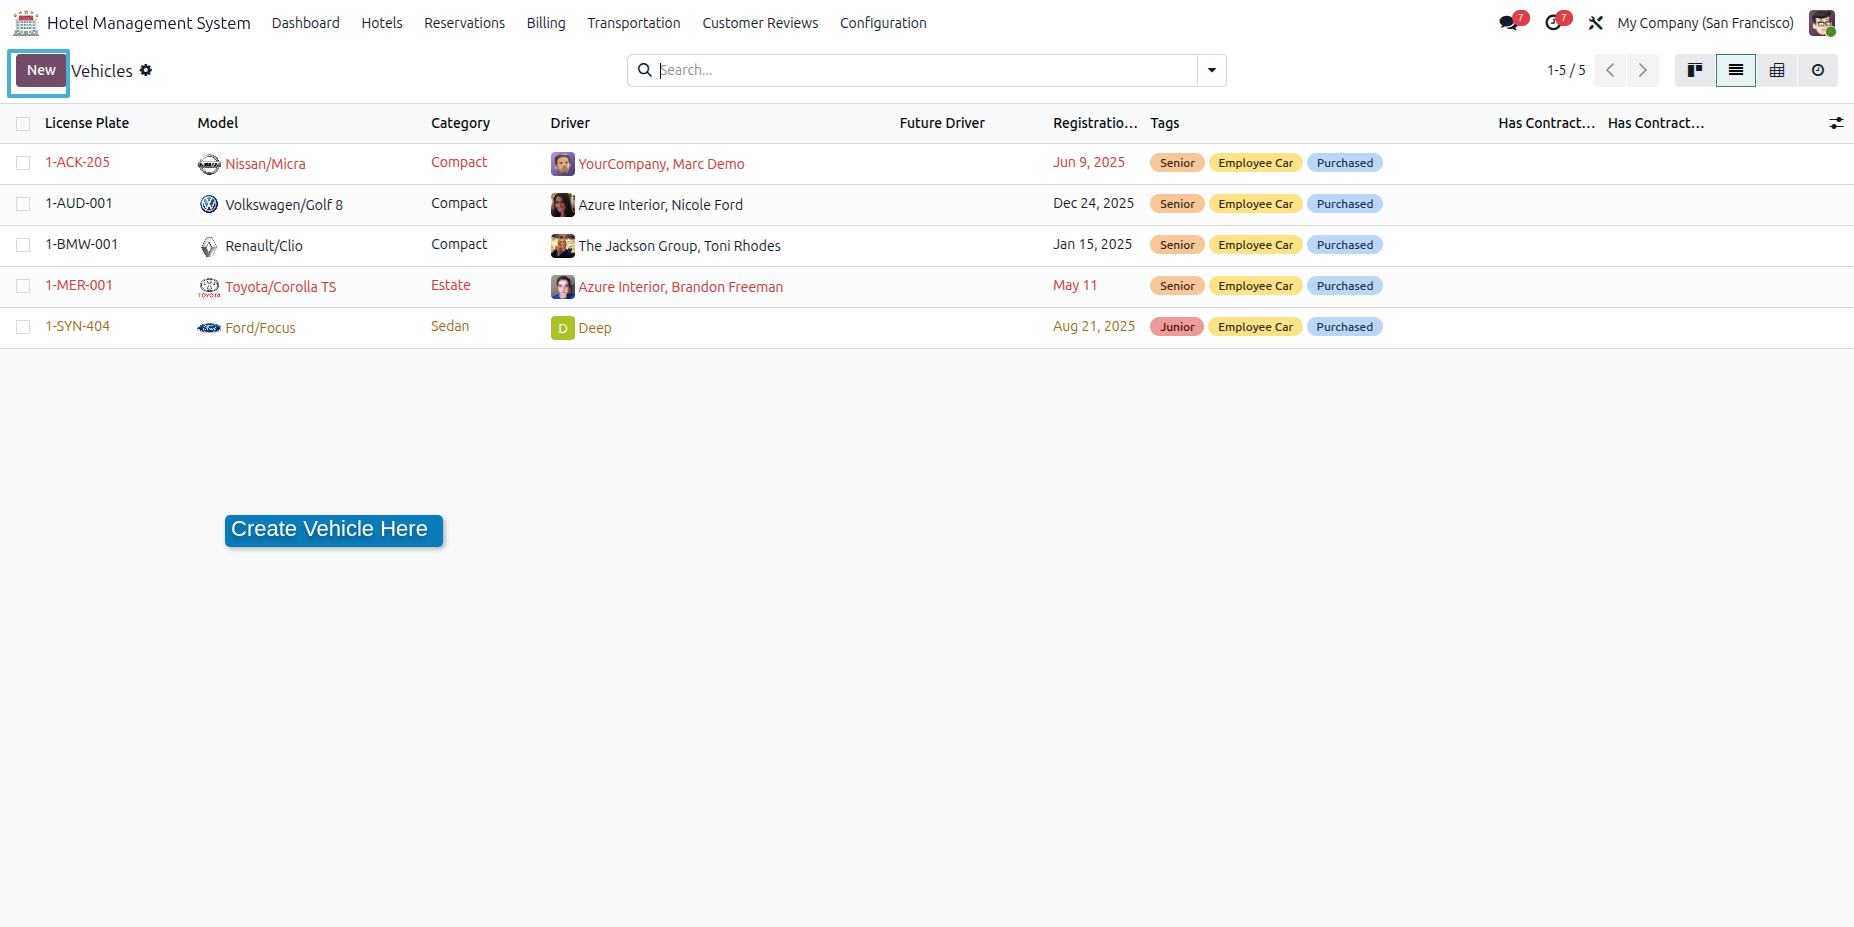Sort by the License Plate column header
Screen dimensions: 1854x927
tap(87, 123)
